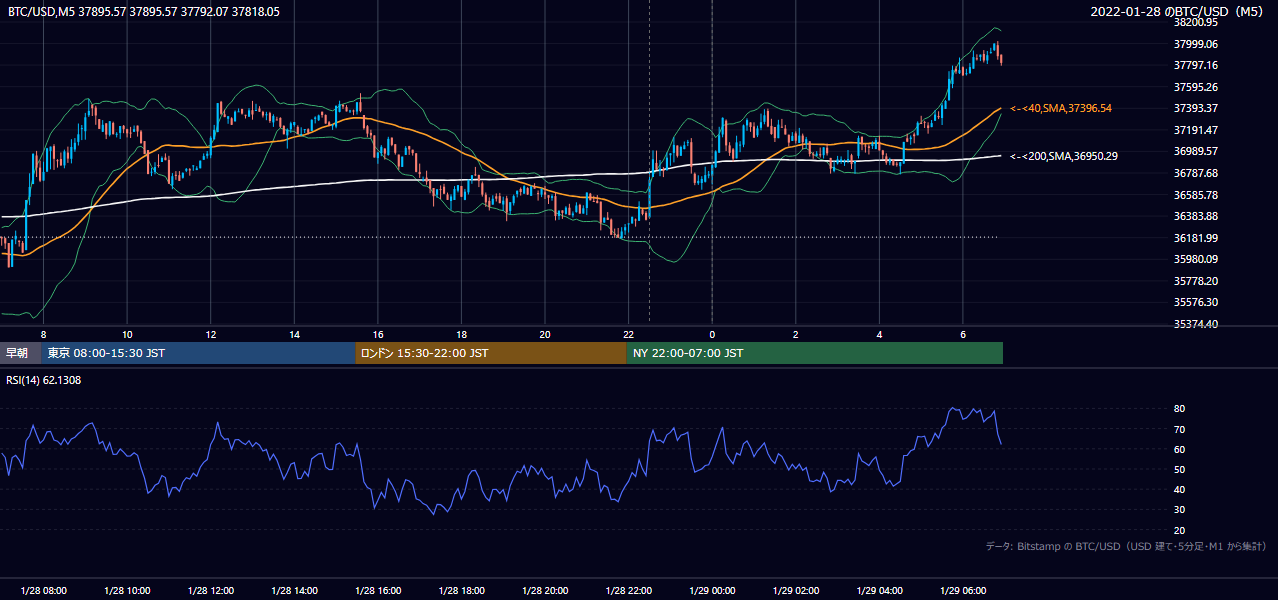Click the last candle at the chart's right edge
This screenshot has height=600, width=1278.
1001,58
